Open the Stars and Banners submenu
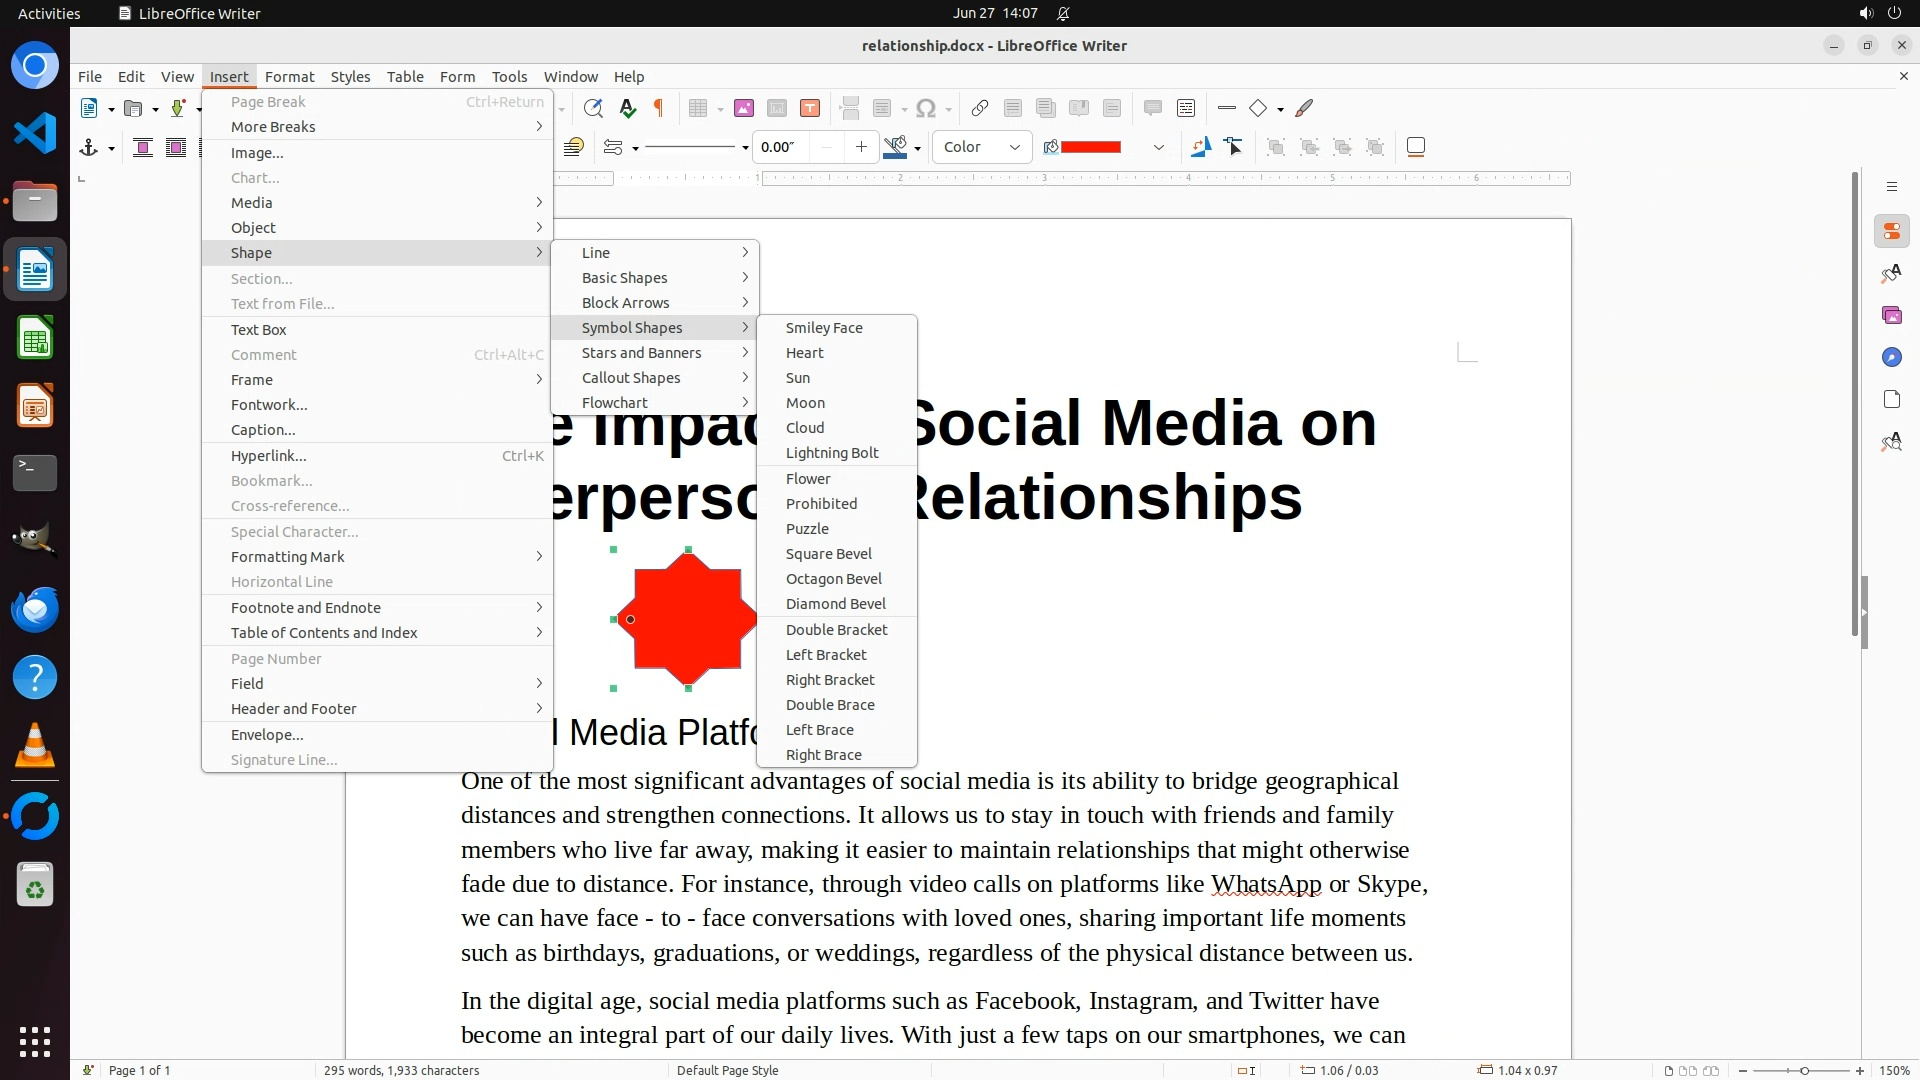Viewport: 1920px width, 1080px height. [641, 353]
